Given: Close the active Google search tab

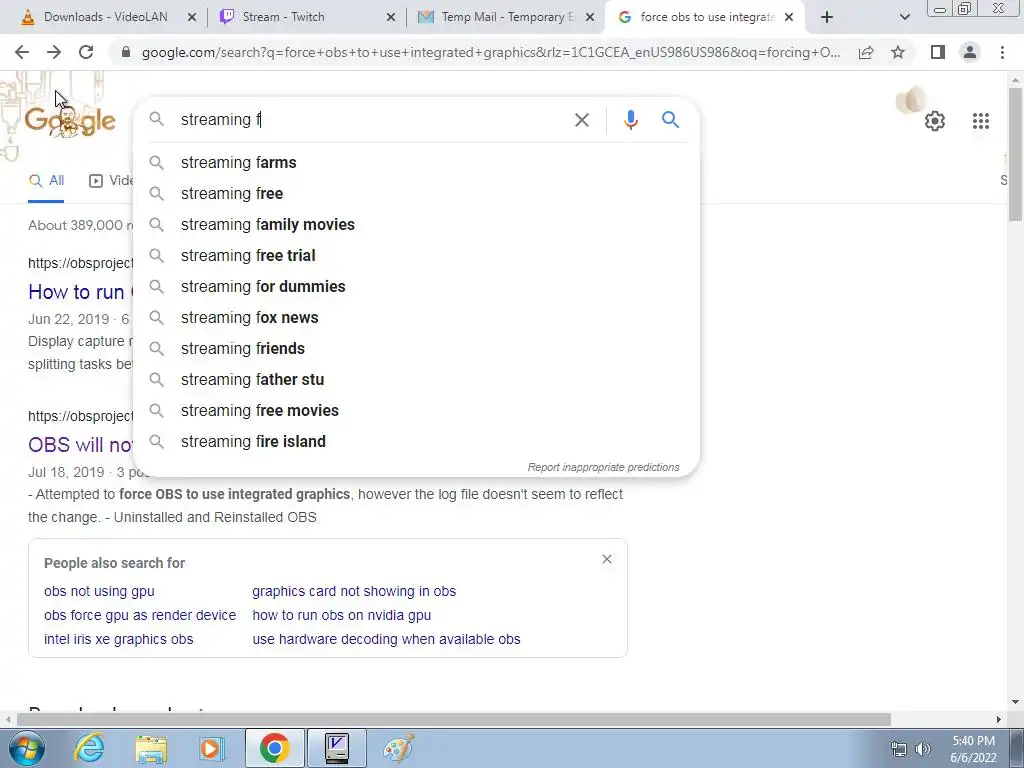Looking at the screenshot, I should click(789, 18).
